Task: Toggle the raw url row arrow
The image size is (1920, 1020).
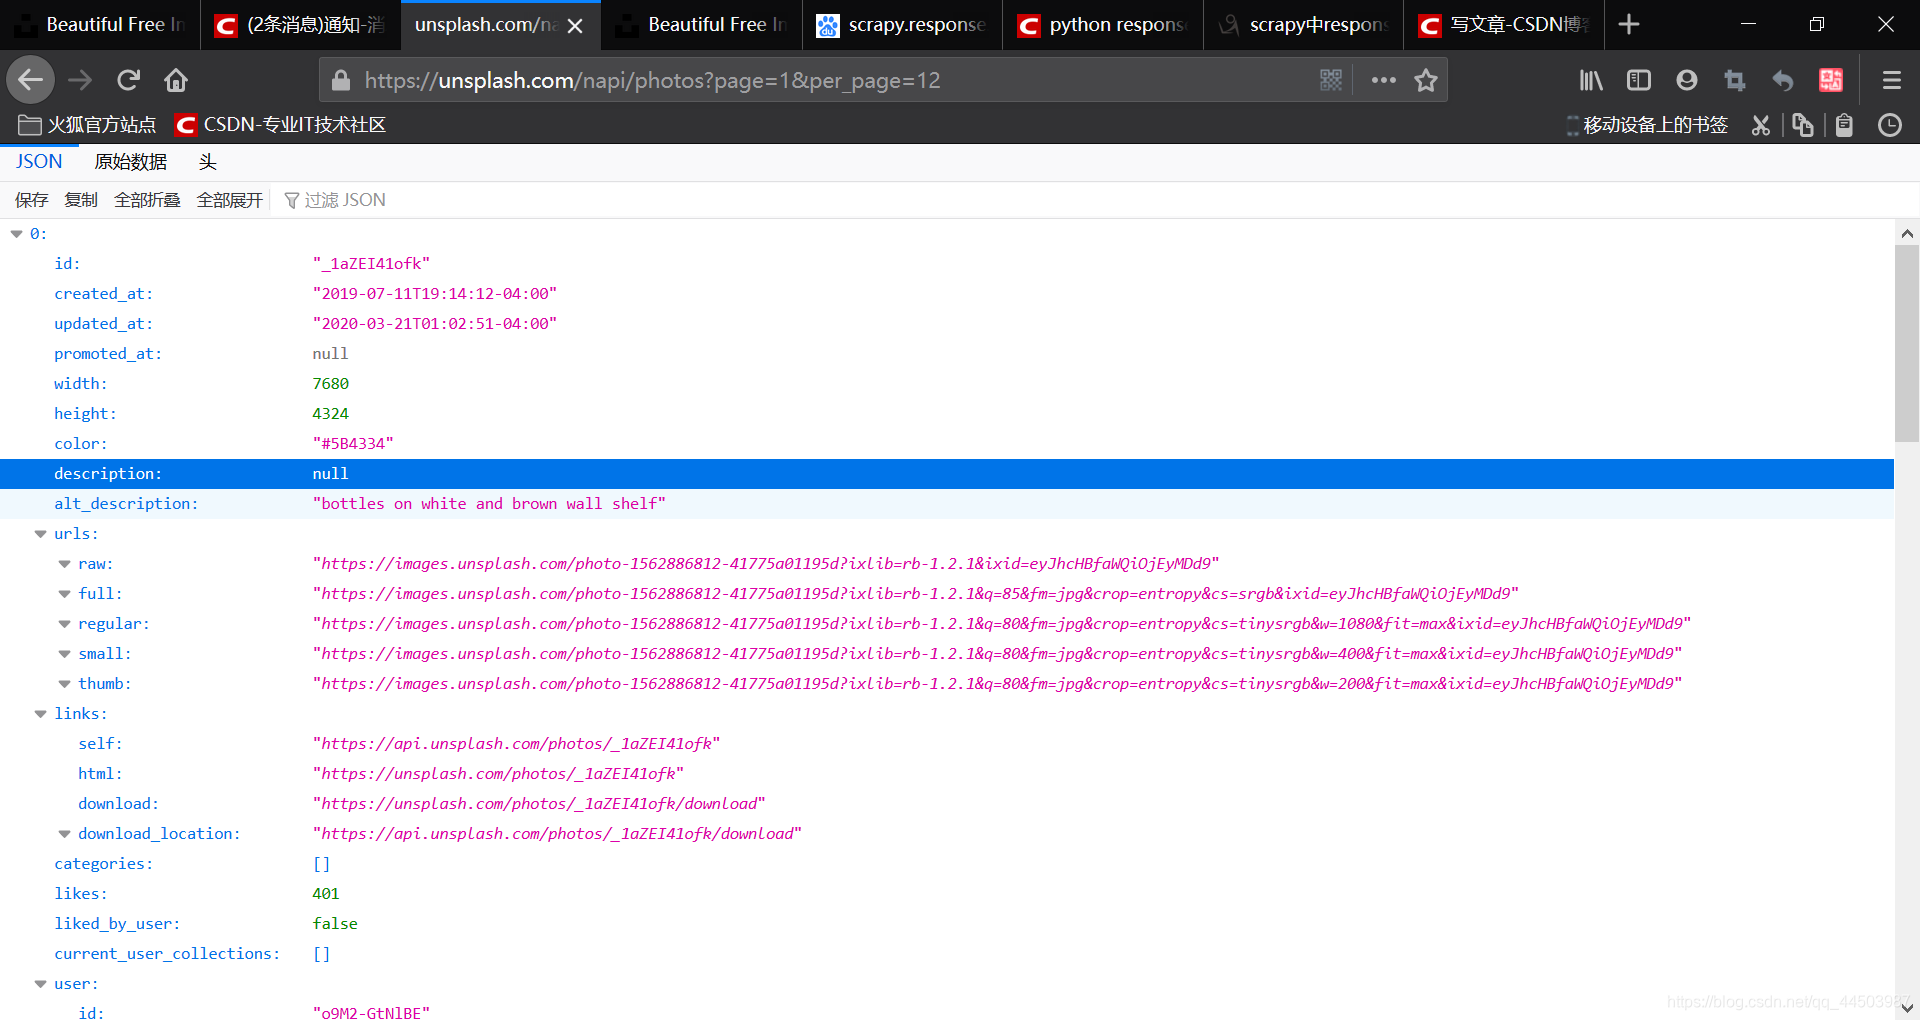Action: (65, 564)
